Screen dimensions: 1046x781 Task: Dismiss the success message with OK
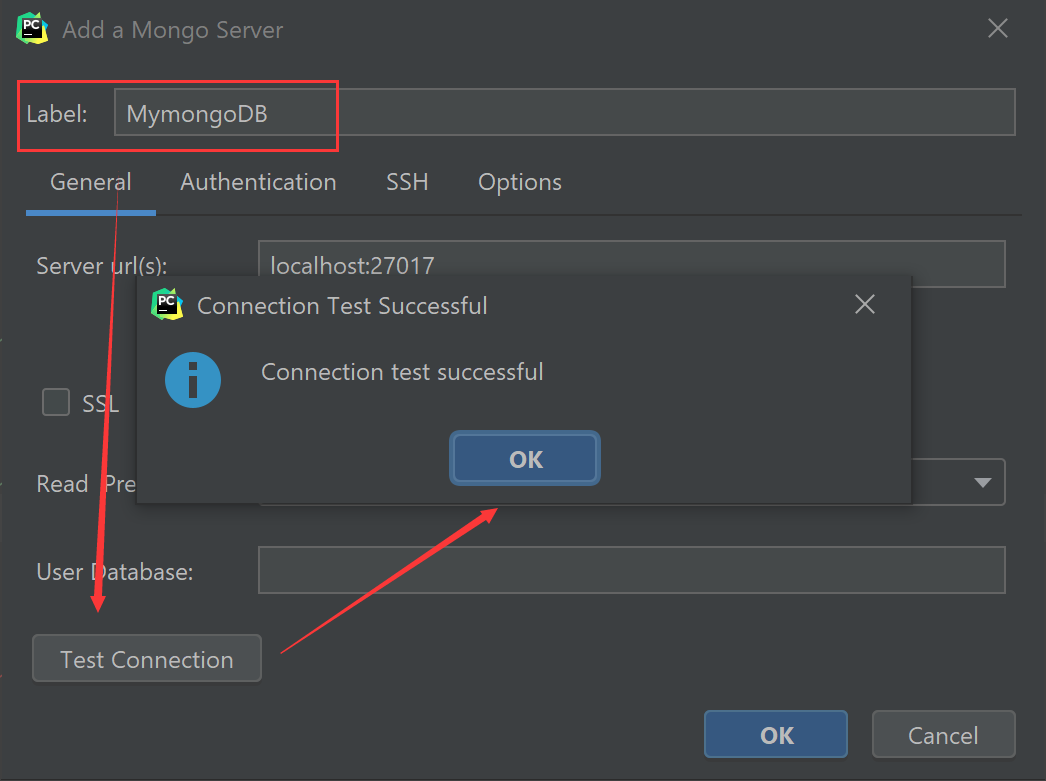pos(524,458)
